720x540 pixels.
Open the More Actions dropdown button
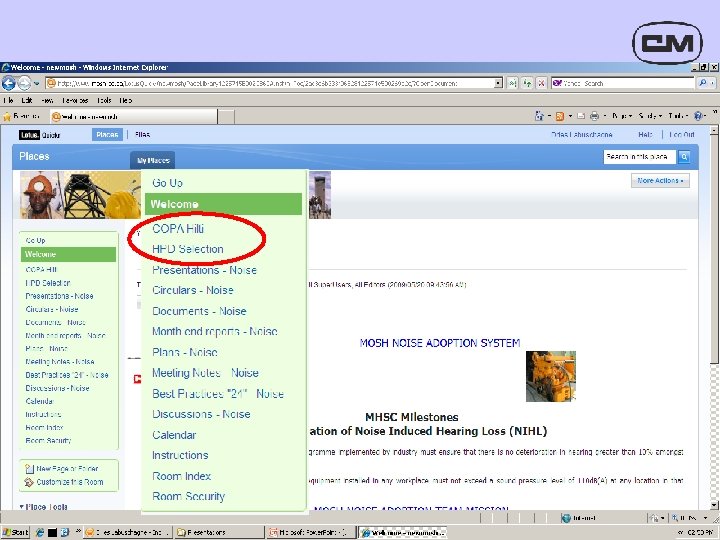pyautogui.click(x=660, y=180)
